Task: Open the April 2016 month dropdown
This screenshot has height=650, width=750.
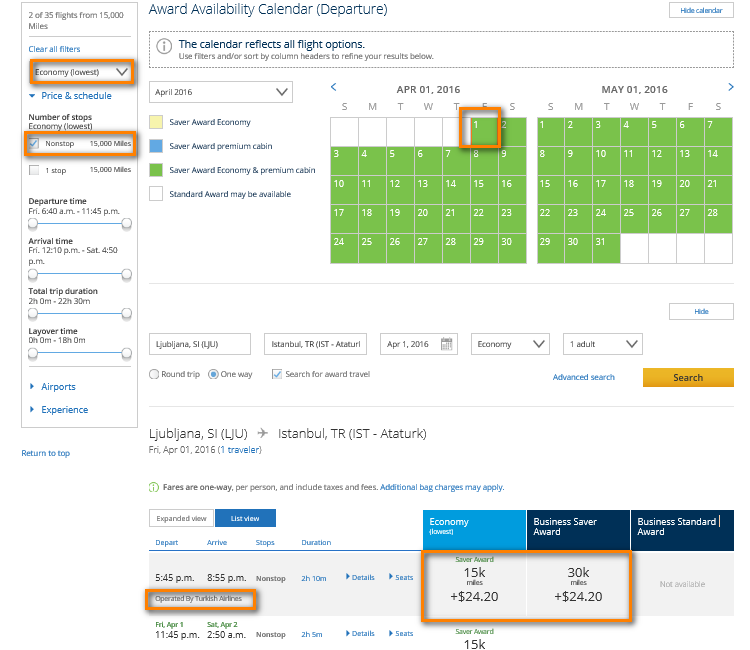Action: (221, 92)
